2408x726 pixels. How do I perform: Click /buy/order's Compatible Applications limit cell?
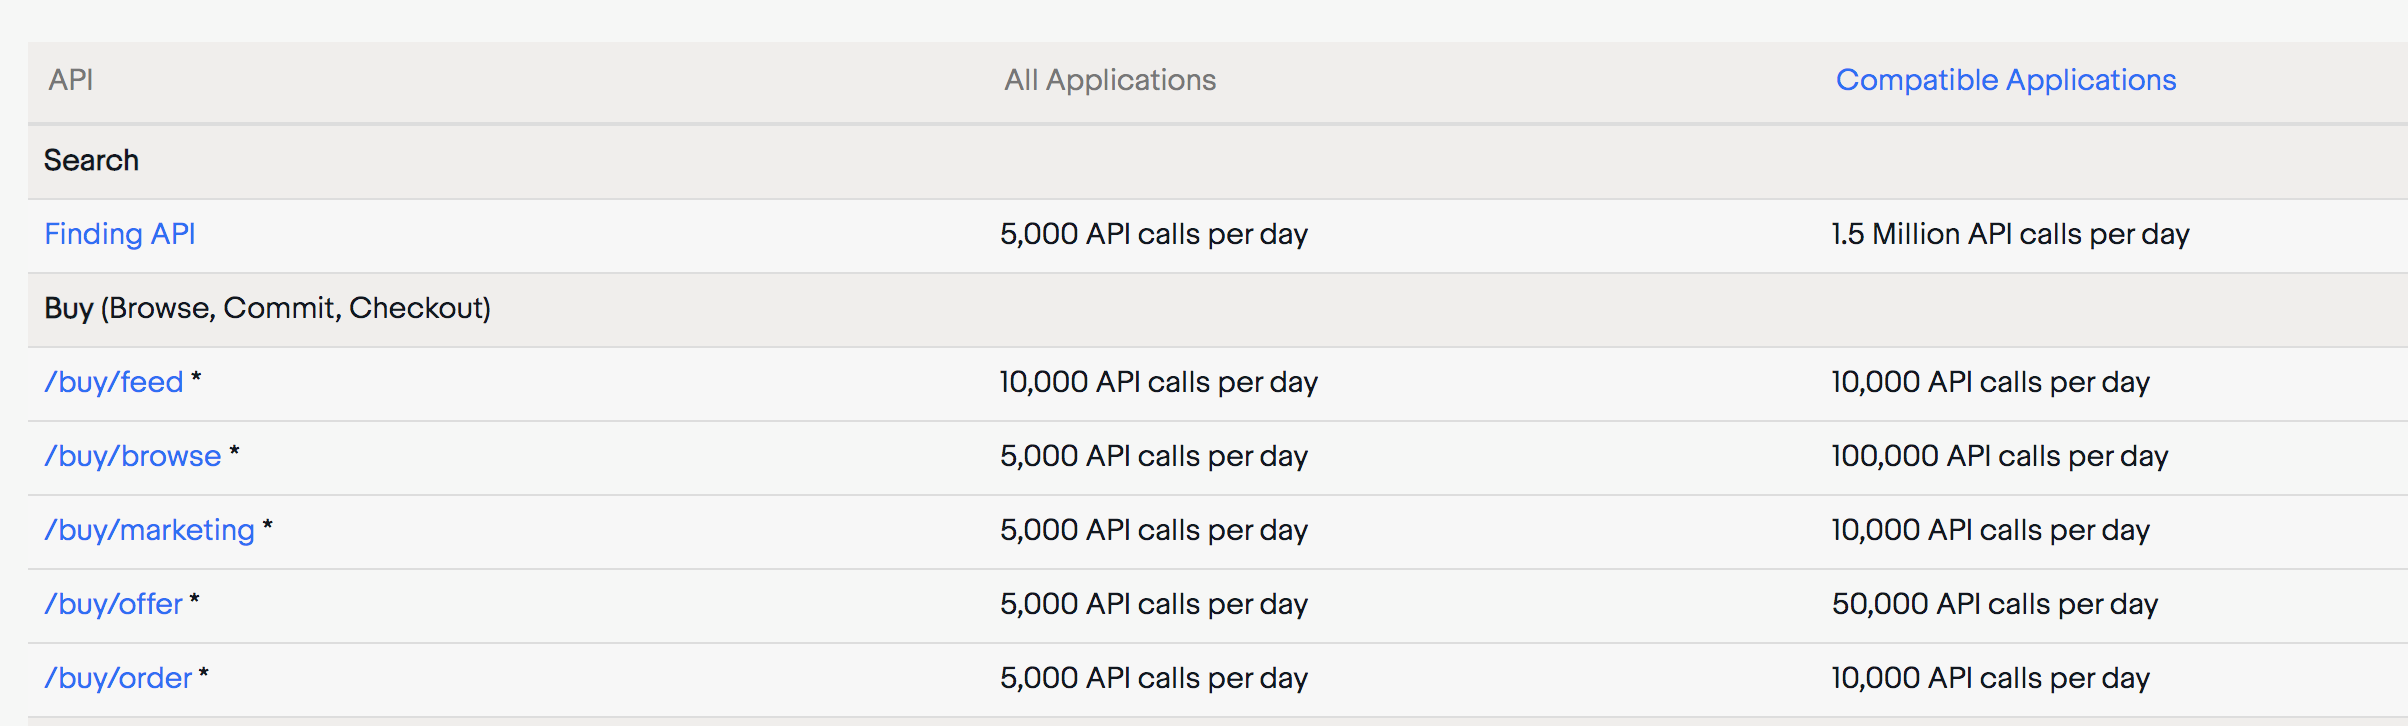pos(1990,678)
